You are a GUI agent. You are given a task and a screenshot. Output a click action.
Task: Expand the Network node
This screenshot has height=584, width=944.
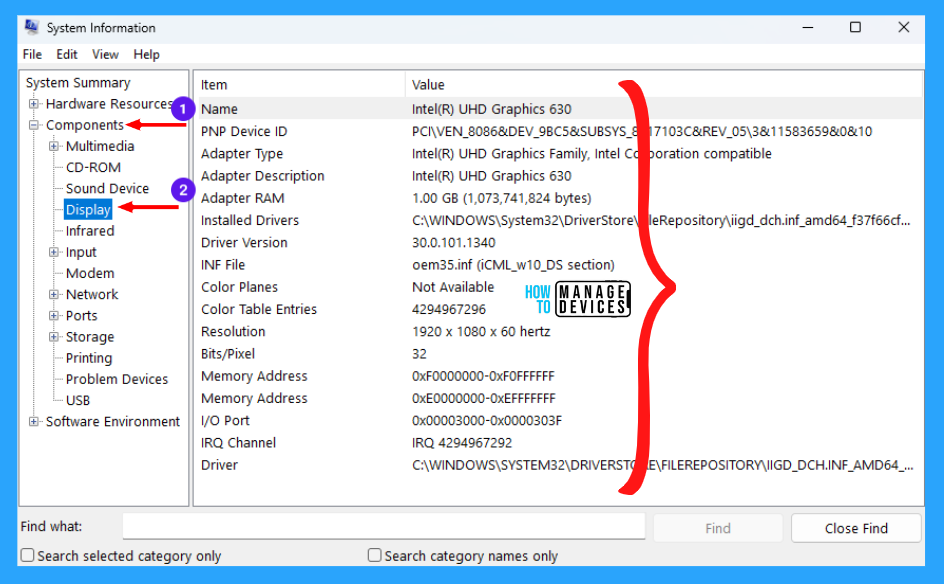tap(54, 294)
